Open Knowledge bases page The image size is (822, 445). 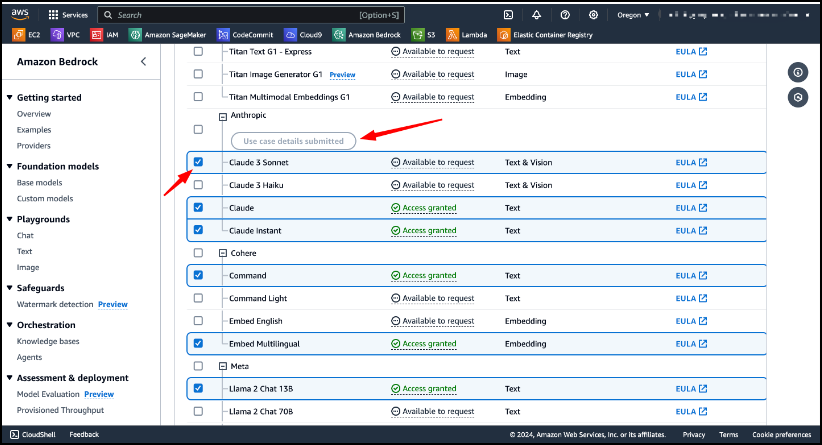48,341
